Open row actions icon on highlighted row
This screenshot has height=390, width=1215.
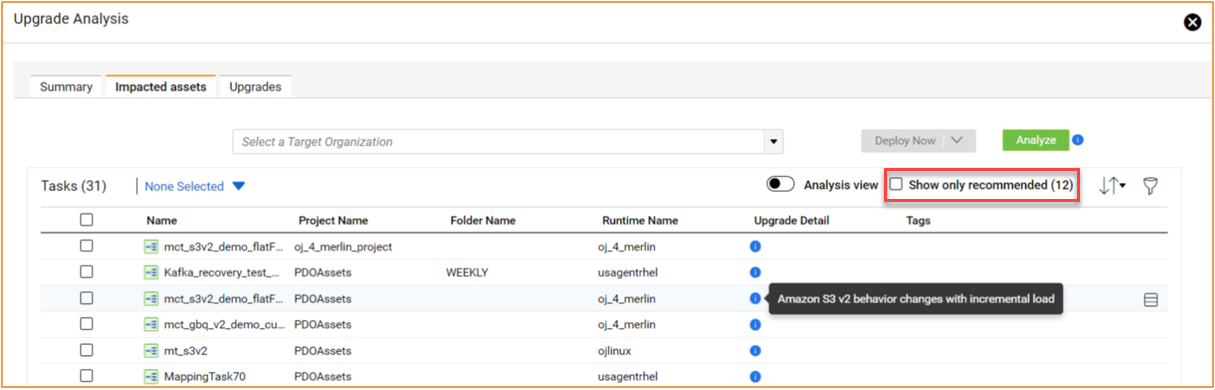pos(1150,299)
